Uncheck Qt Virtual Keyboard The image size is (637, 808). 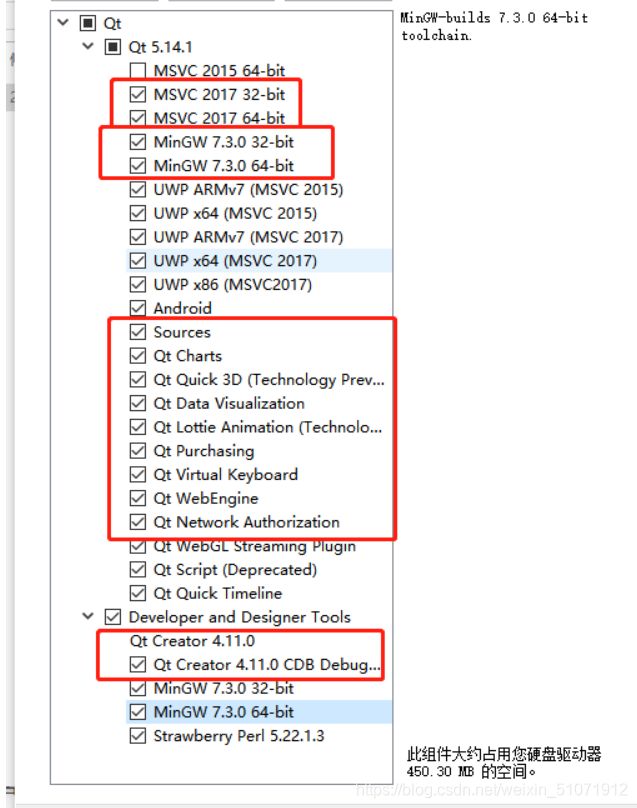138,474
